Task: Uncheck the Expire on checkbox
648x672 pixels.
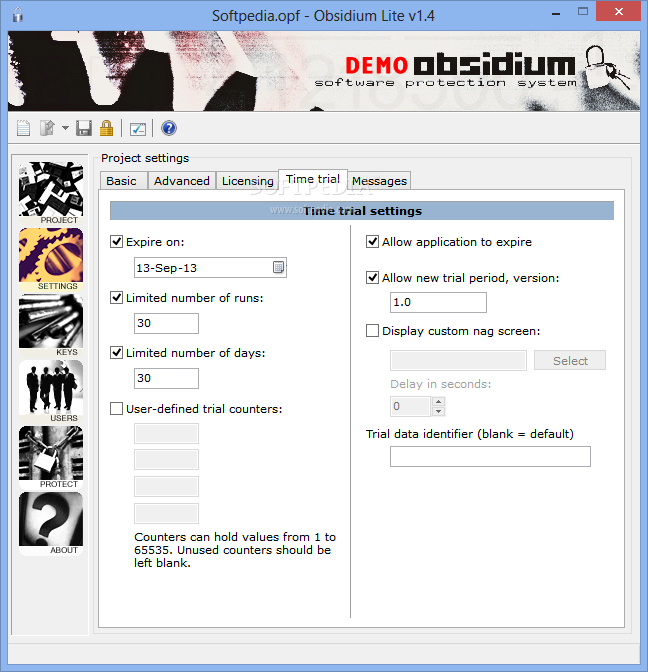Action: pos(117,242)
